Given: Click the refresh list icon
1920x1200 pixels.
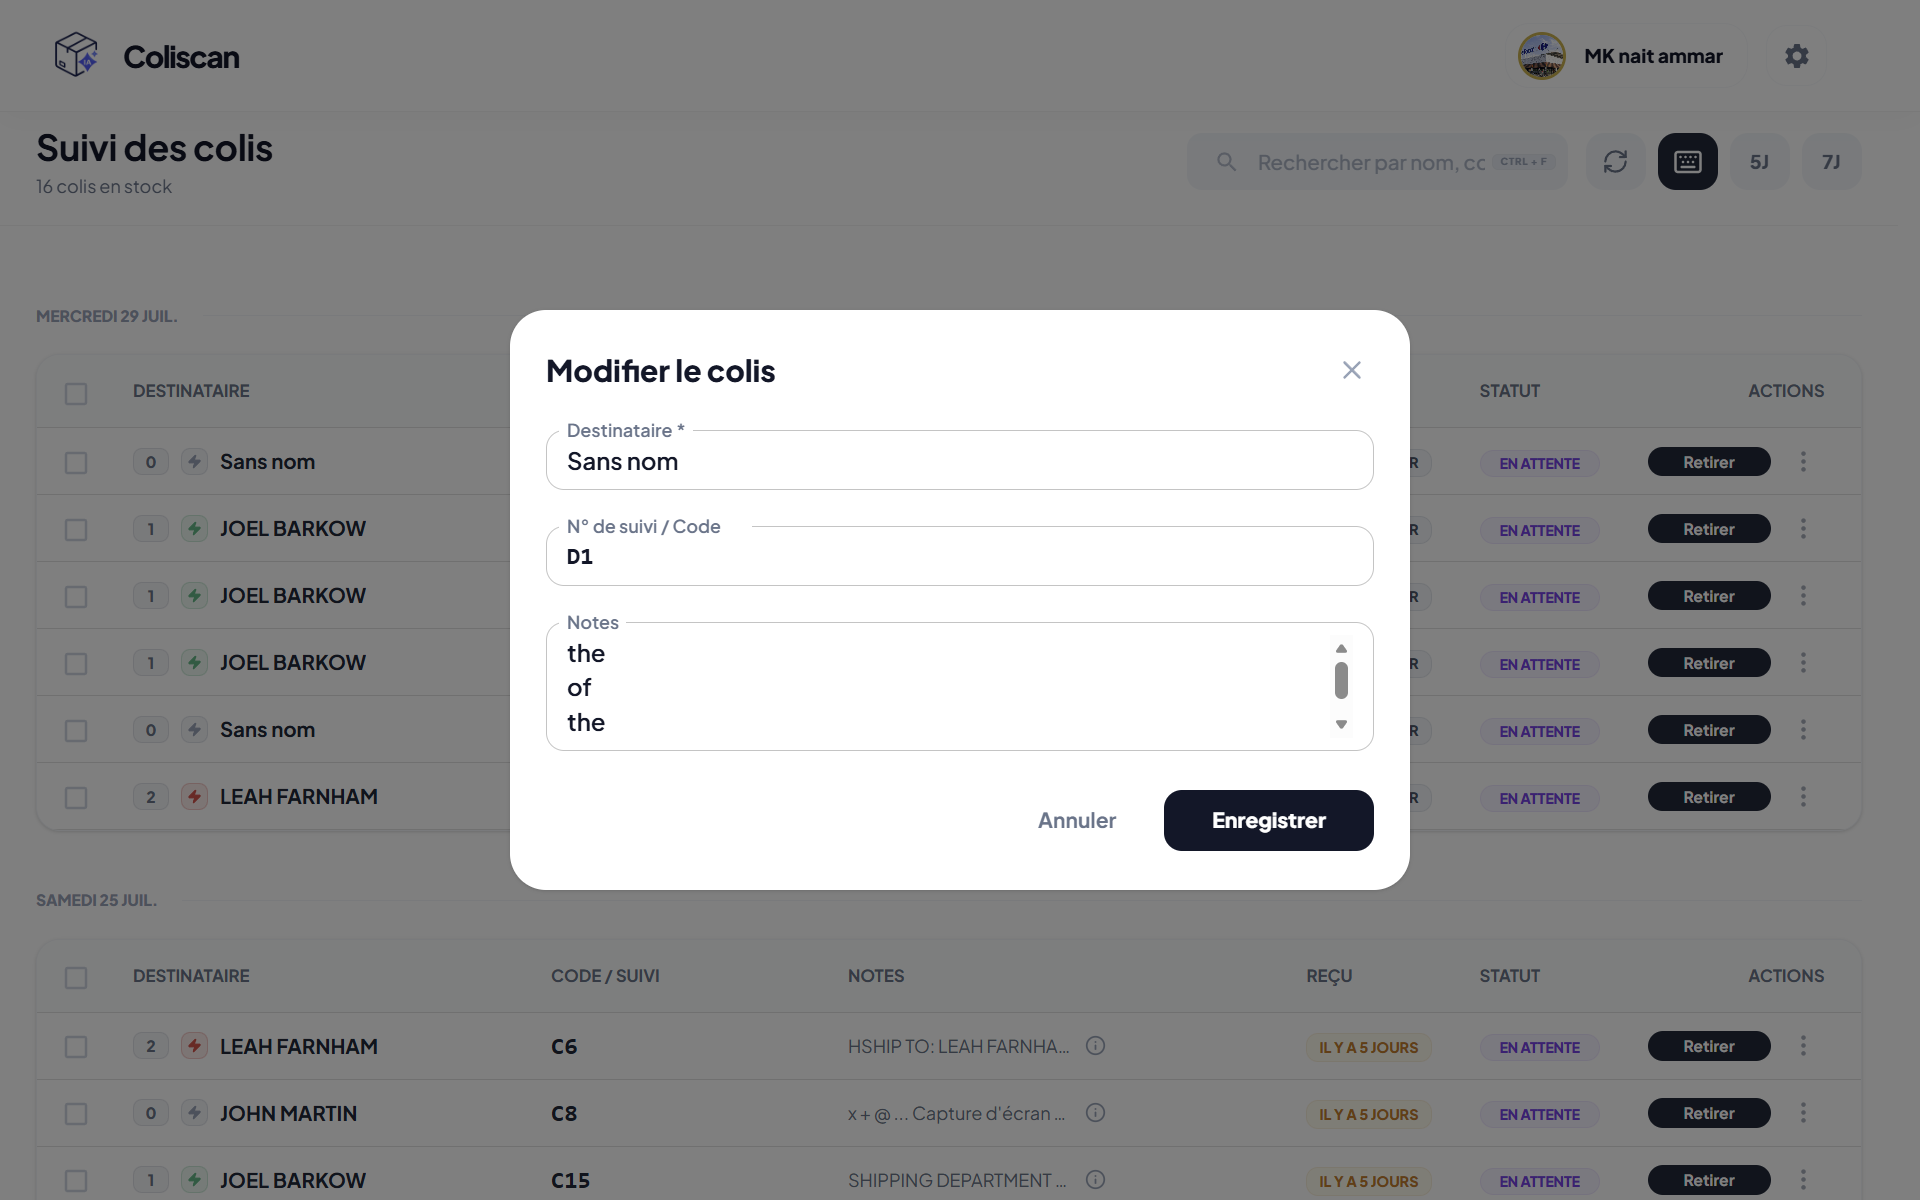Looking at the screenshot, I should pyautogui.click(x=1615, y=162).
